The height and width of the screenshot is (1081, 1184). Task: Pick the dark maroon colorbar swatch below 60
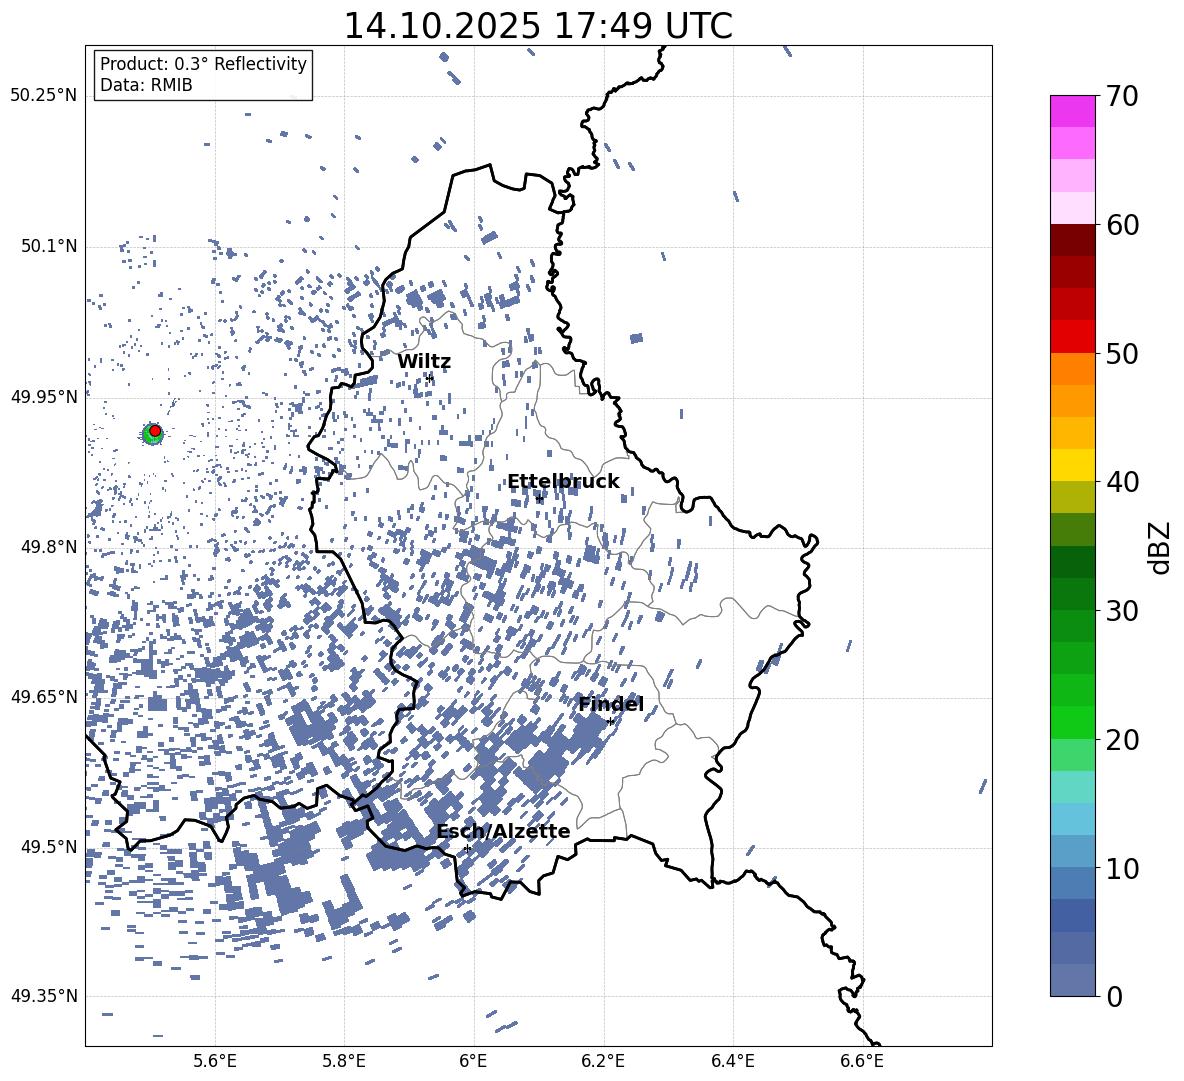[1072, 240]
